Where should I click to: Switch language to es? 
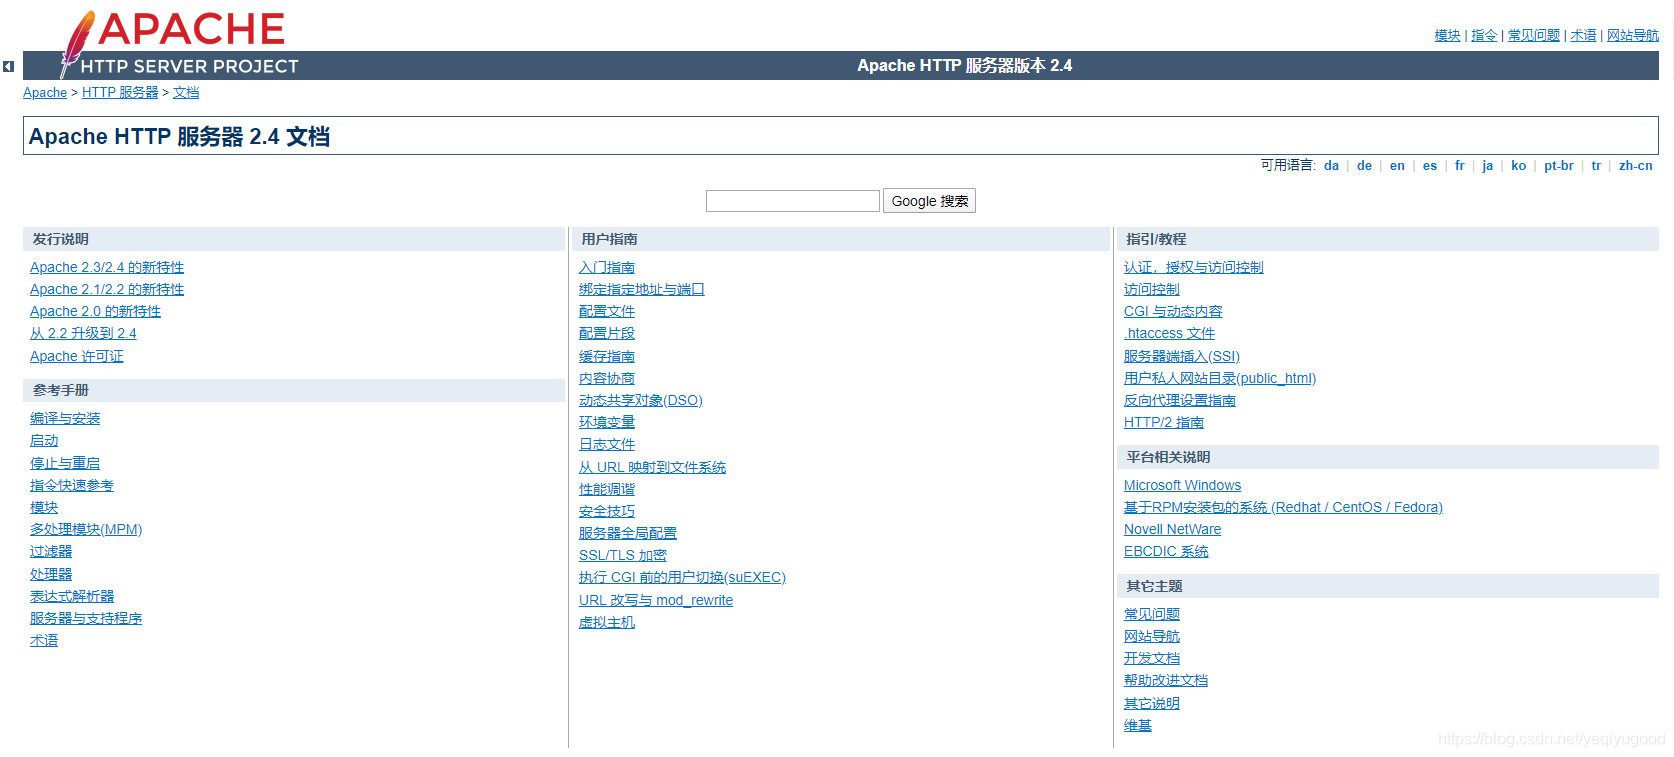[x=1430, y=166]
